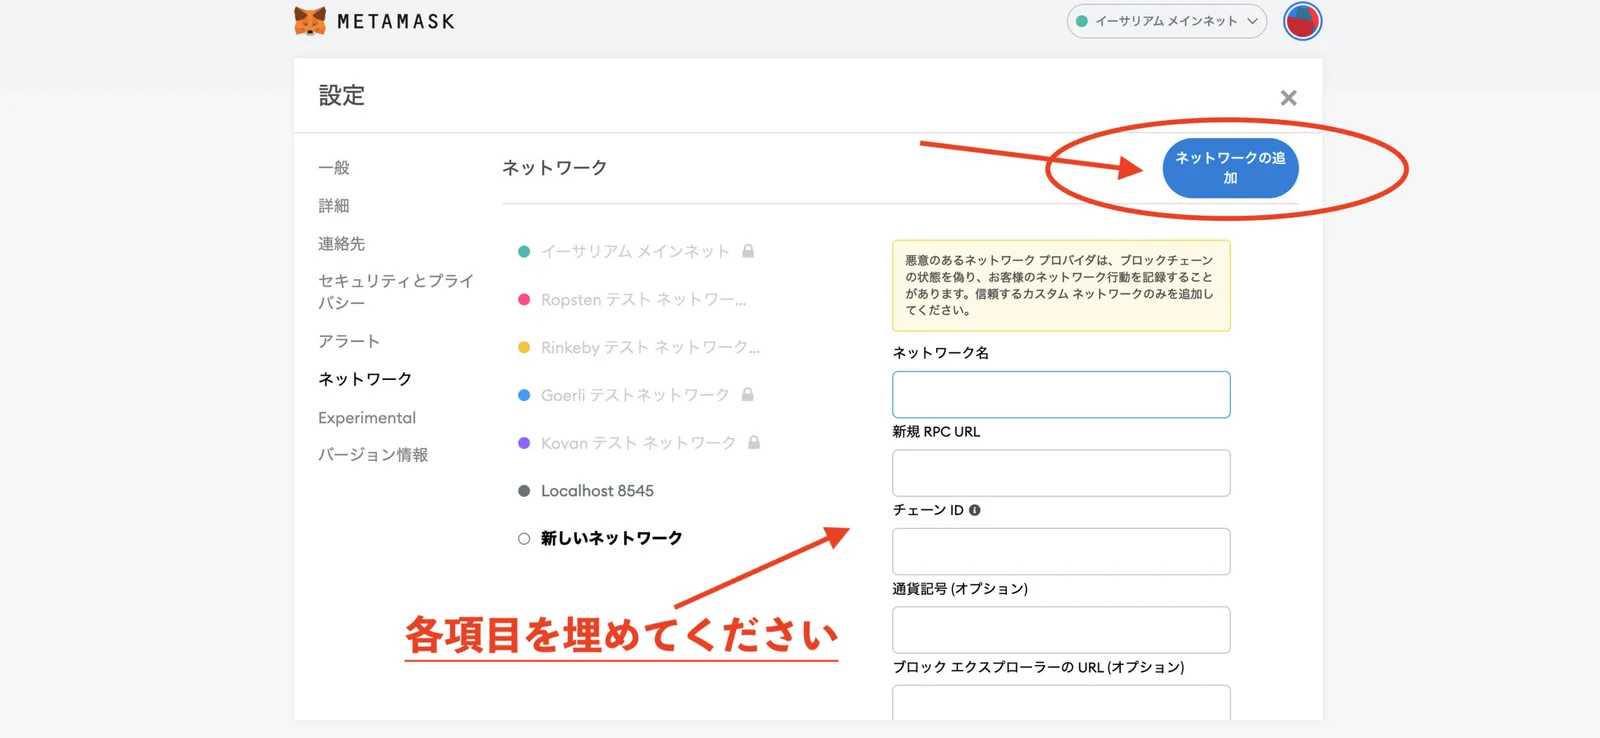
Task: Focus the 新規 RPC URL input field
Action: coord(1061,473)
